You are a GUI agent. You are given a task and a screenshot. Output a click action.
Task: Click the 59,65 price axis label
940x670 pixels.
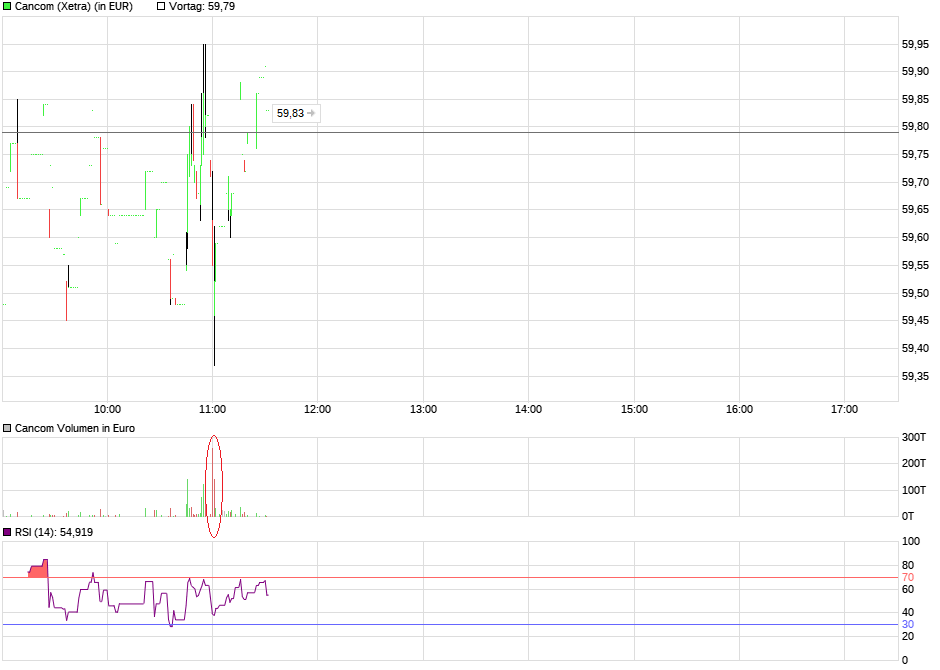pos(915,210)
